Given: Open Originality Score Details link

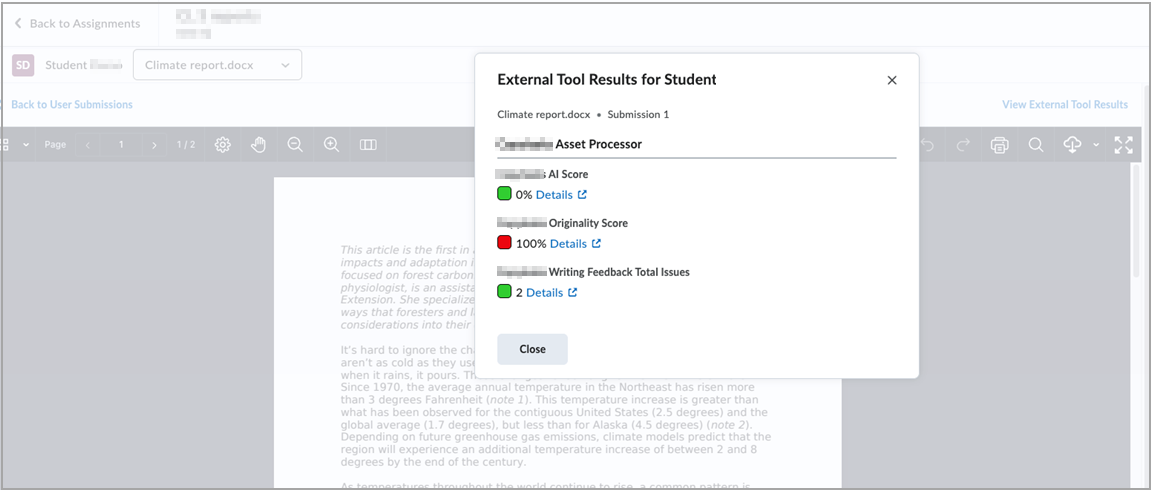Looking at the screenshot, I should [575, 243].
